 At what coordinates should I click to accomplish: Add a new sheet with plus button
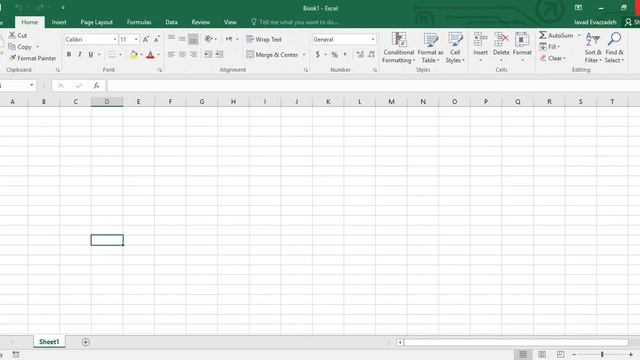tap(85, 342)
